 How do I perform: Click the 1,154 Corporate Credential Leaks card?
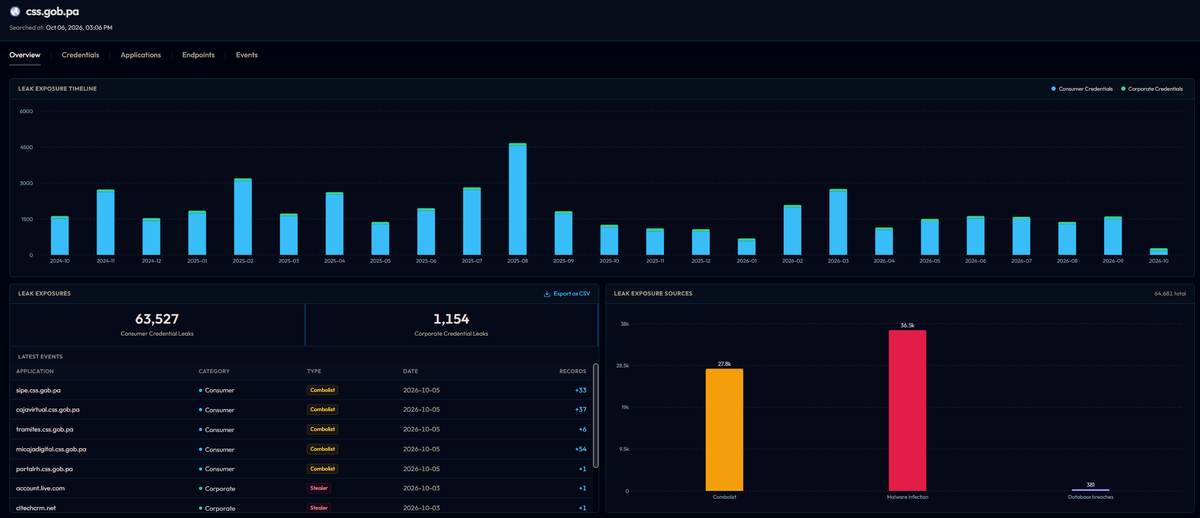pyautogui.click(x=450, y=325)
